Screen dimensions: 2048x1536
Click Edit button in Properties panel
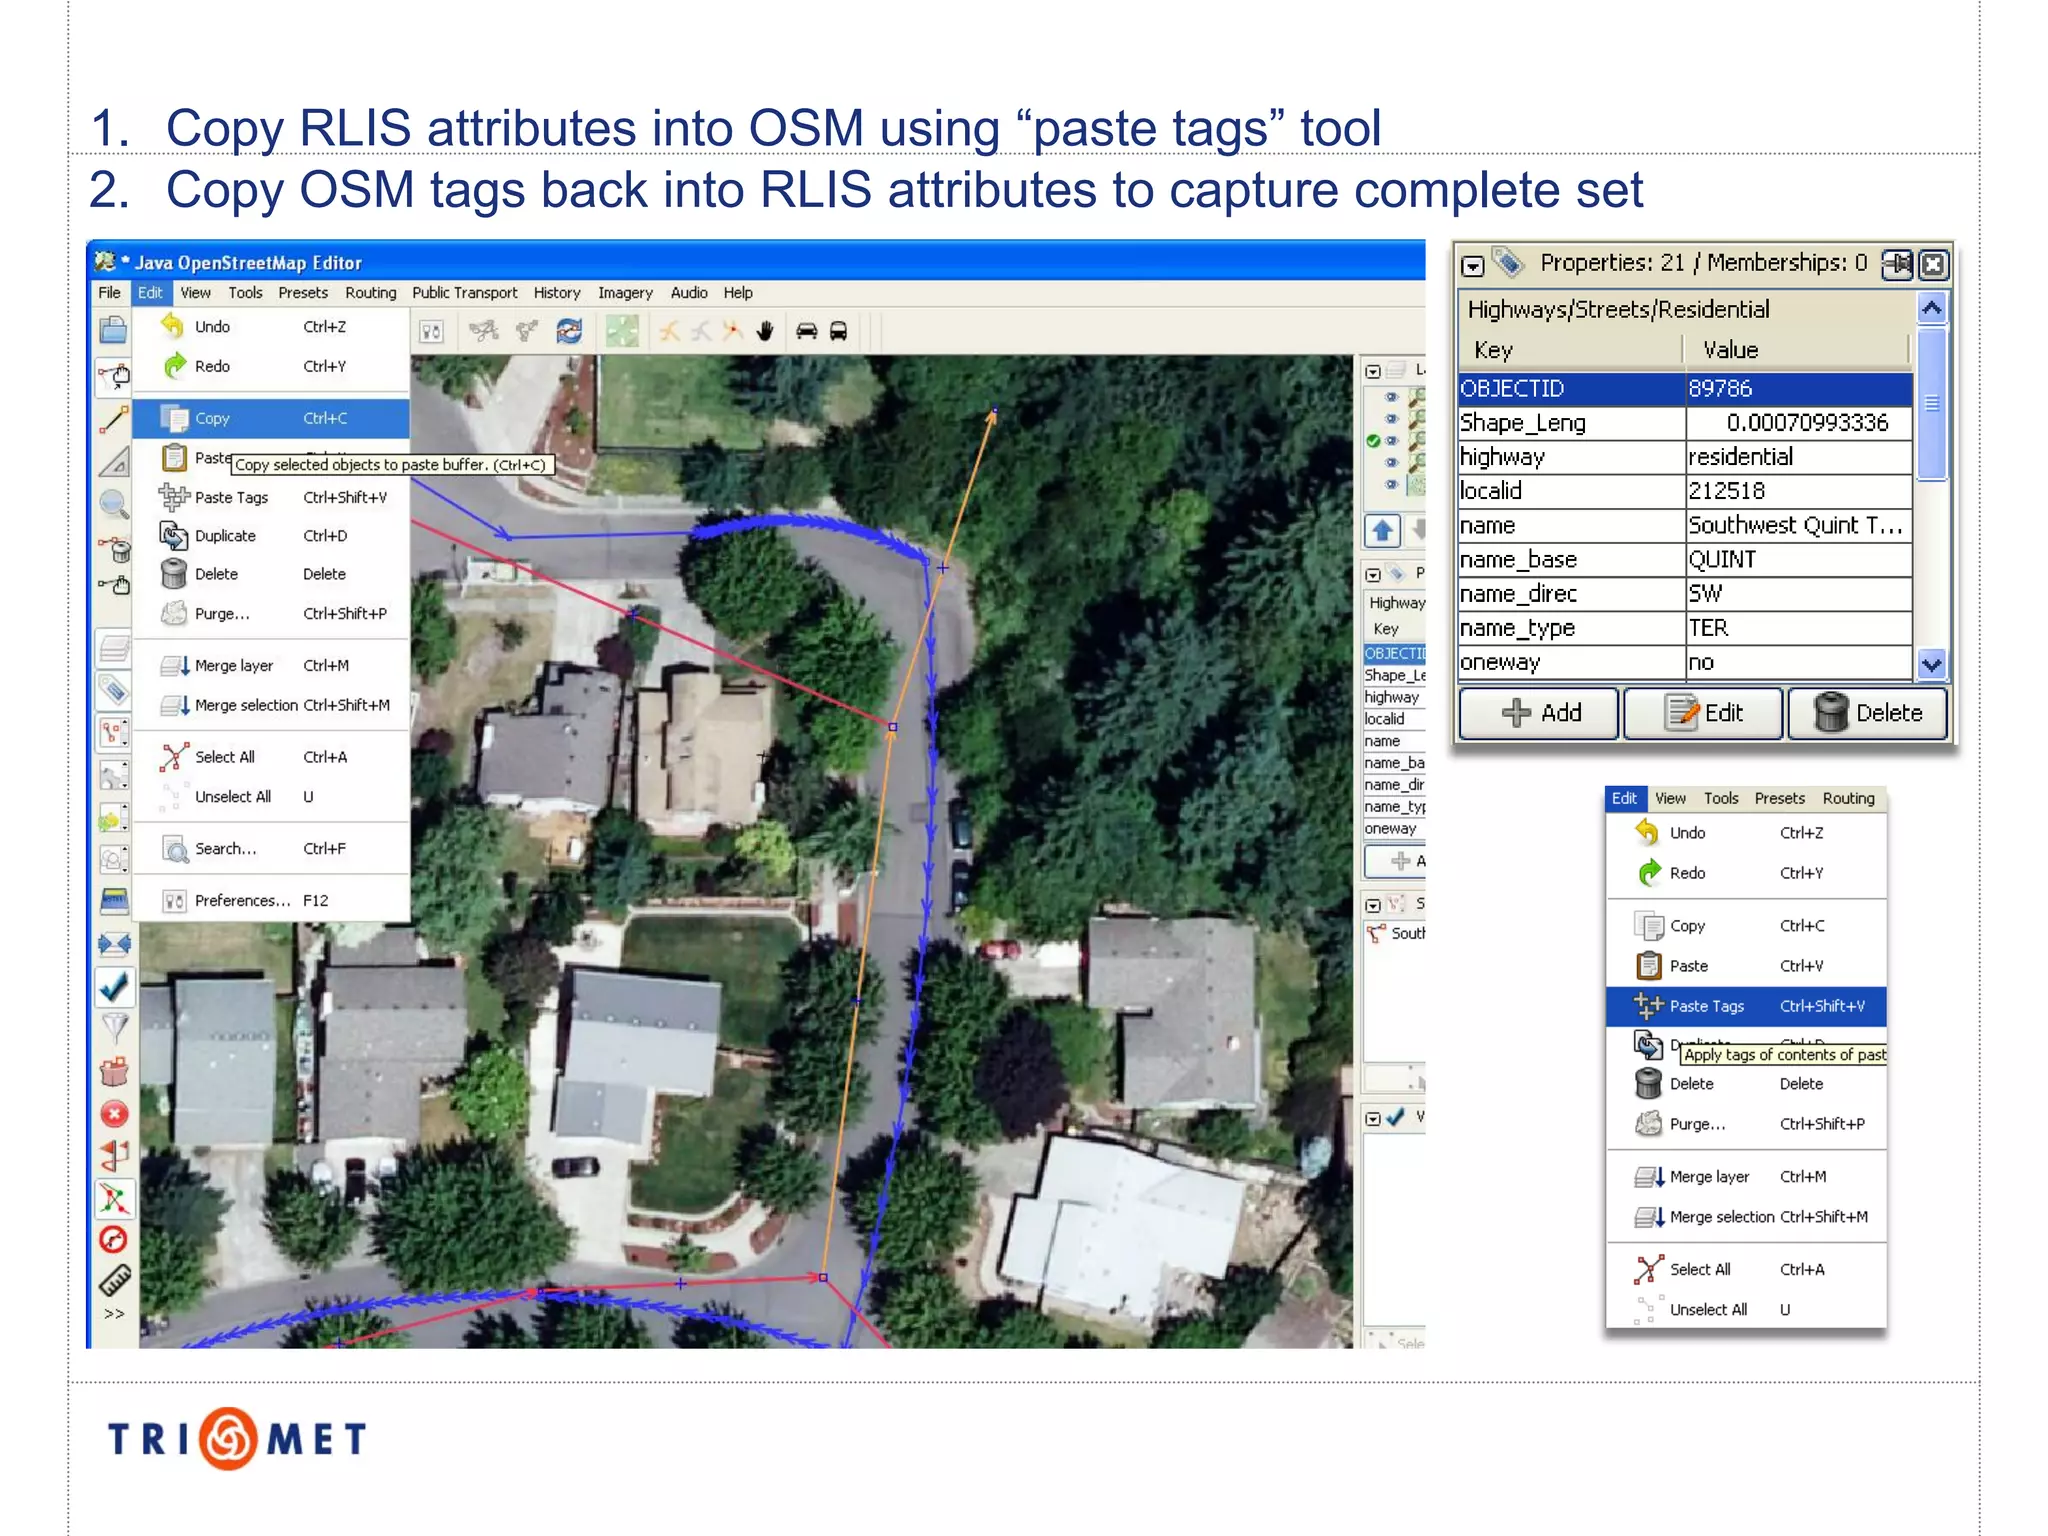(1703, 713)
